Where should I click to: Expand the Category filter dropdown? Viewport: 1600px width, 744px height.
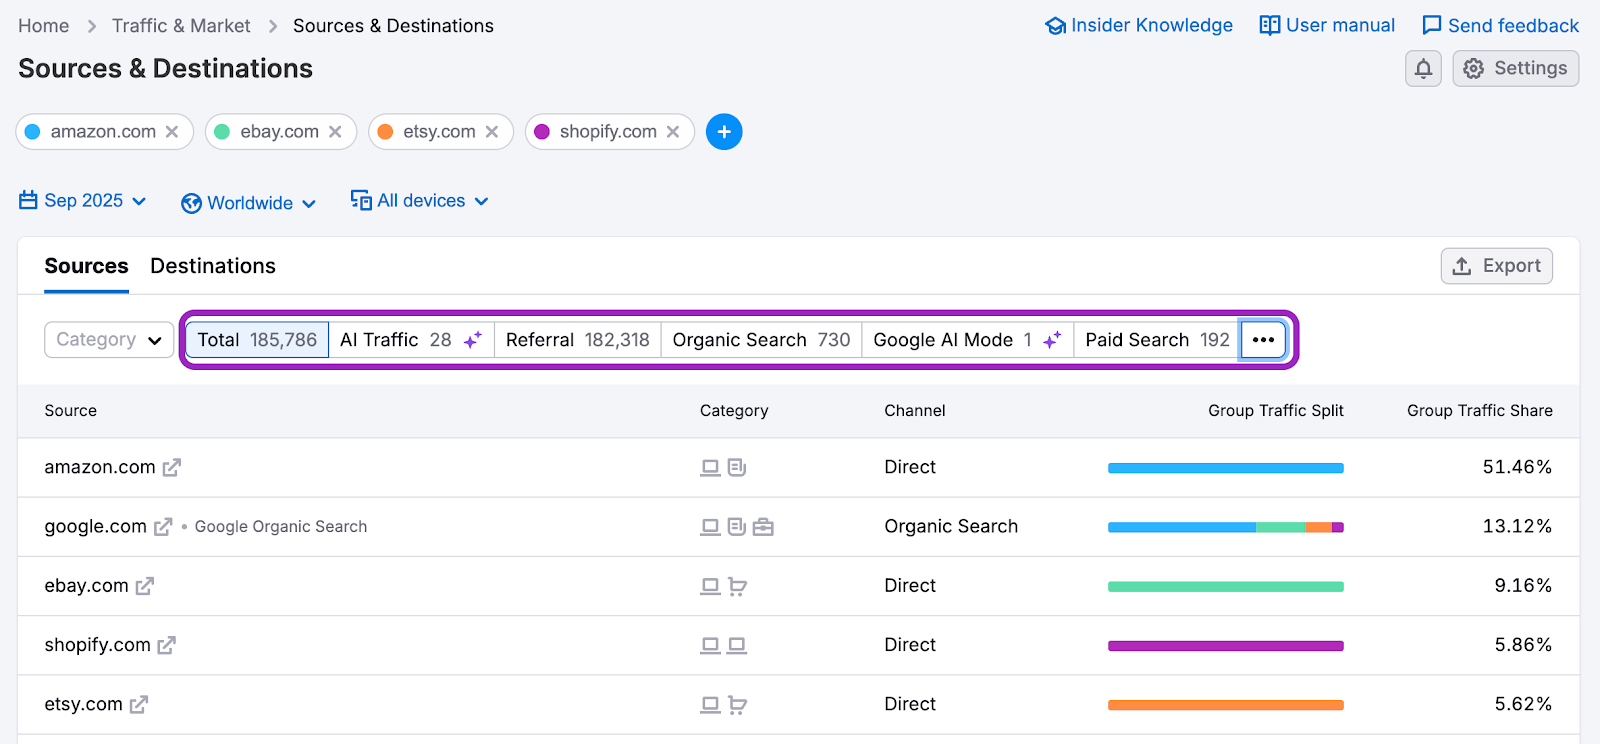click(109, 340)
